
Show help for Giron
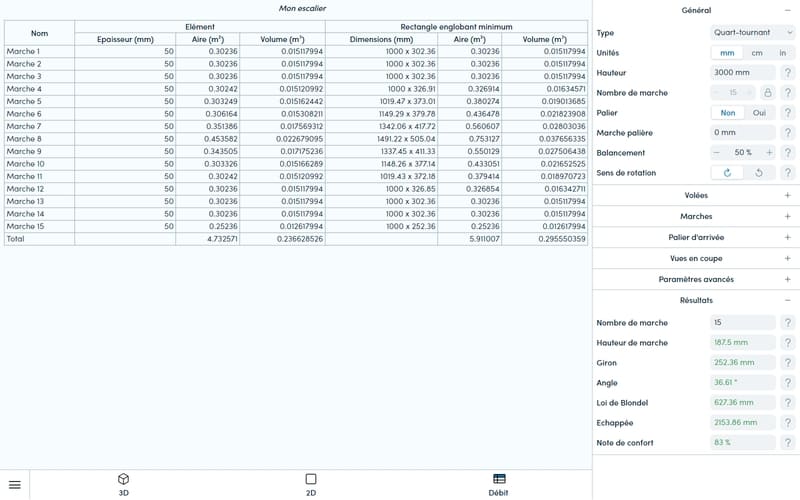pyautogui.click(x=788, y=362)
